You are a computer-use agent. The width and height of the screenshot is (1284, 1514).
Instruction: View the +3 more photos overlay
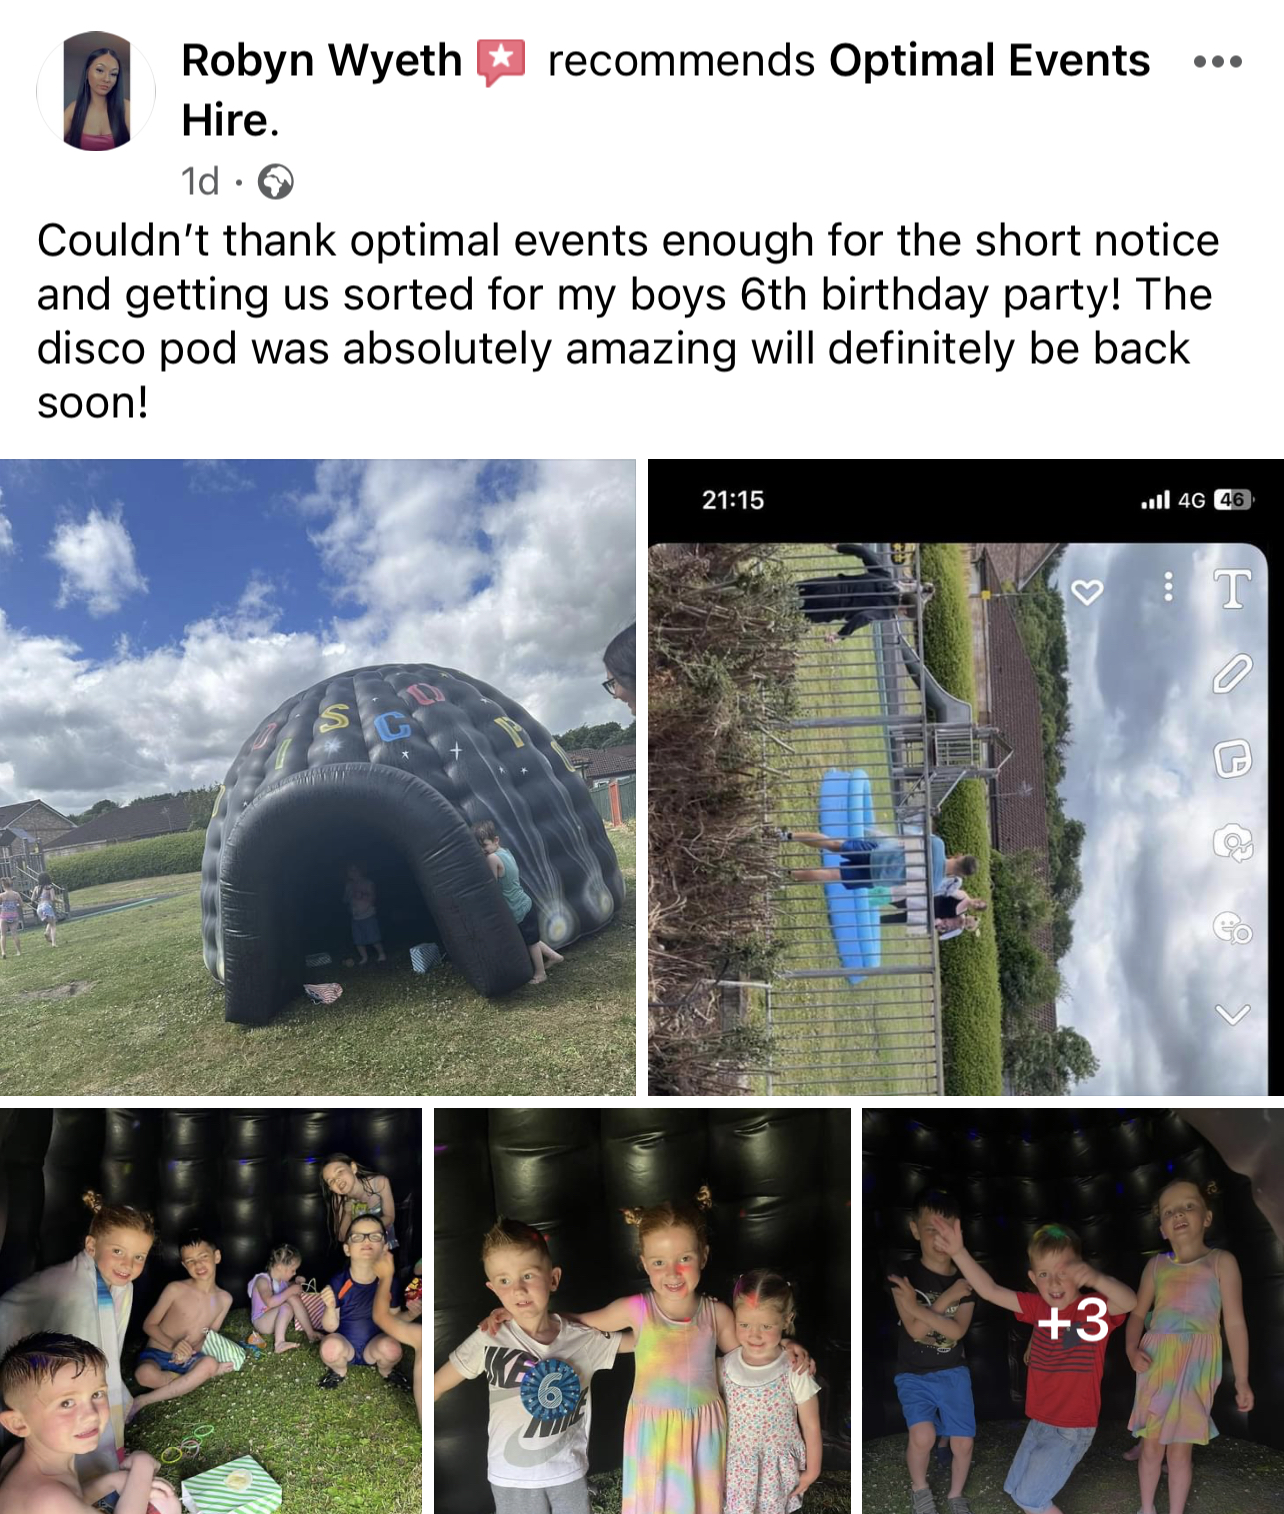click(1073, 1310)
